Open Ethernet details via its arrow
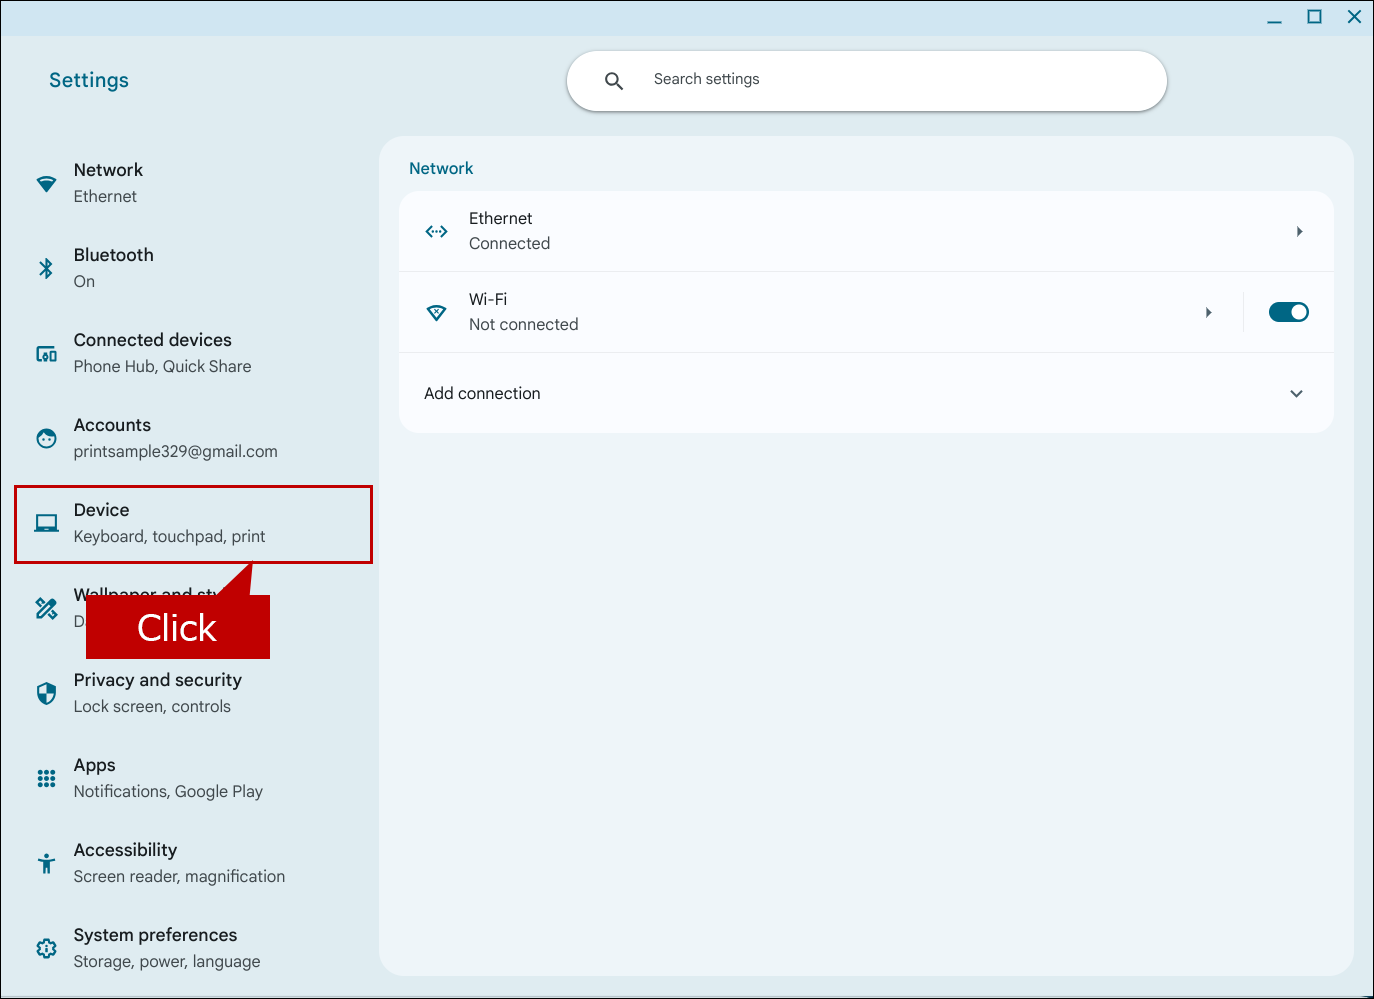Viewport: 1374px width, 999px height. [1299, 231]
